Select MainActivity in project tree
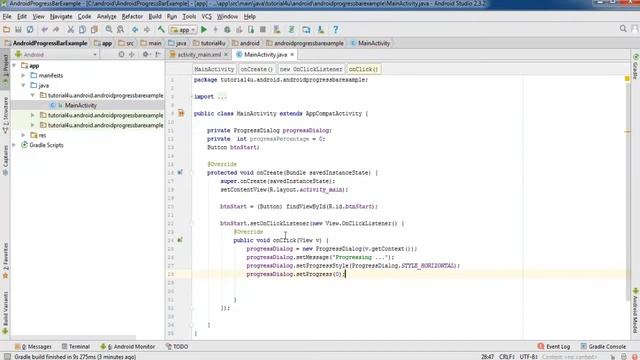 (81, 105)
